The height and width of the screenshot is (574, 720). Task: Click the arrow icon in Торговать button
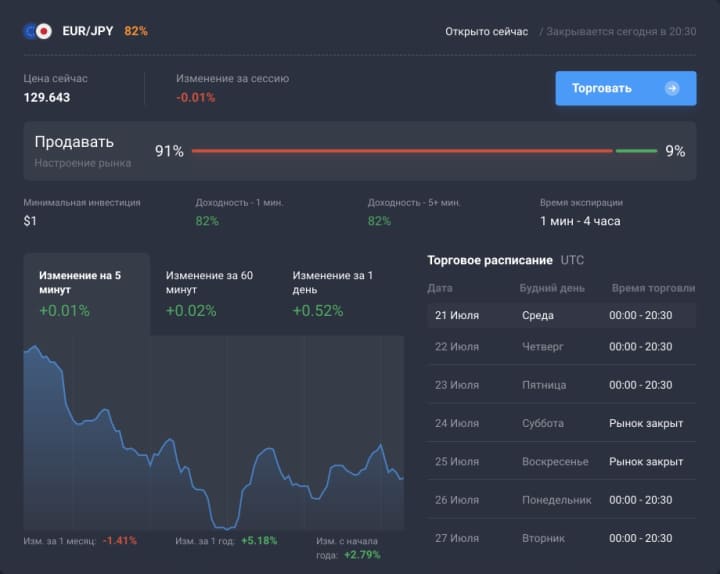click(672, 88)
